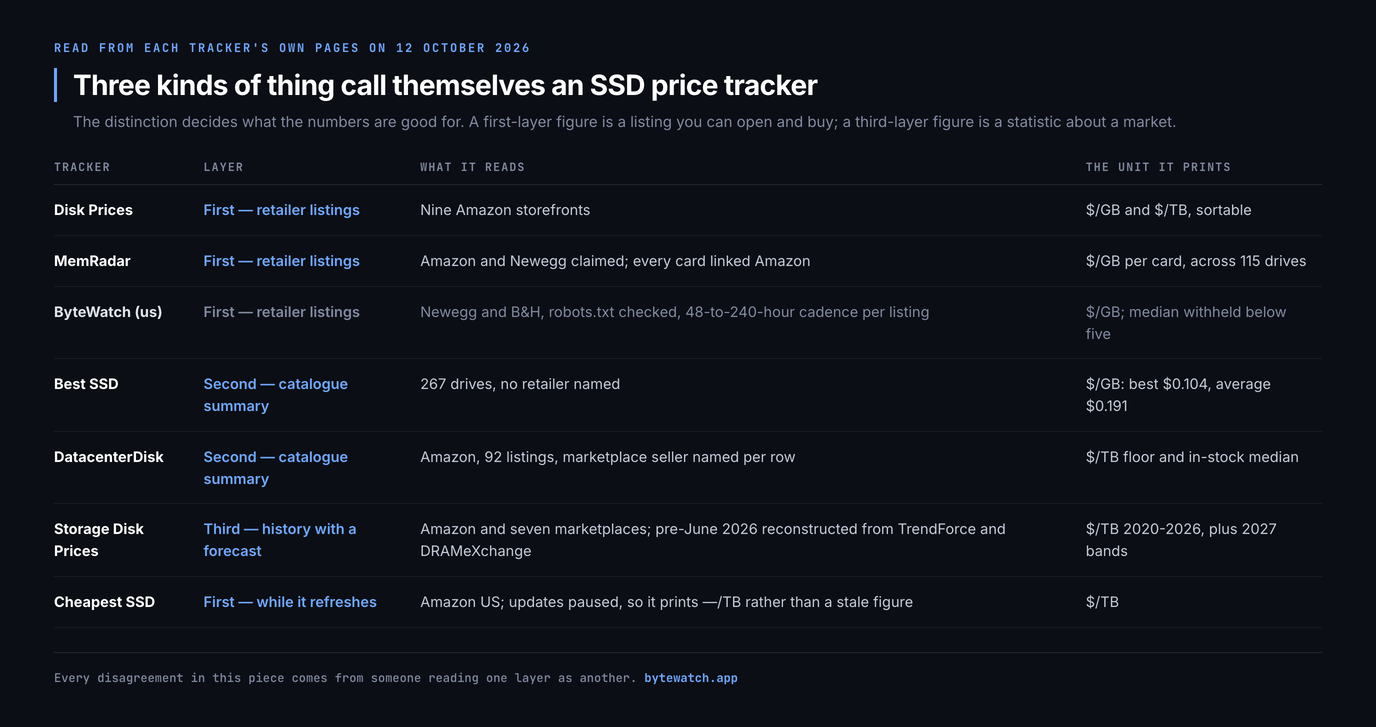1376x727 pixels.
Task: Click the '$/TB floor and in-stock median' cell
Action: [x=1192, y=457]
